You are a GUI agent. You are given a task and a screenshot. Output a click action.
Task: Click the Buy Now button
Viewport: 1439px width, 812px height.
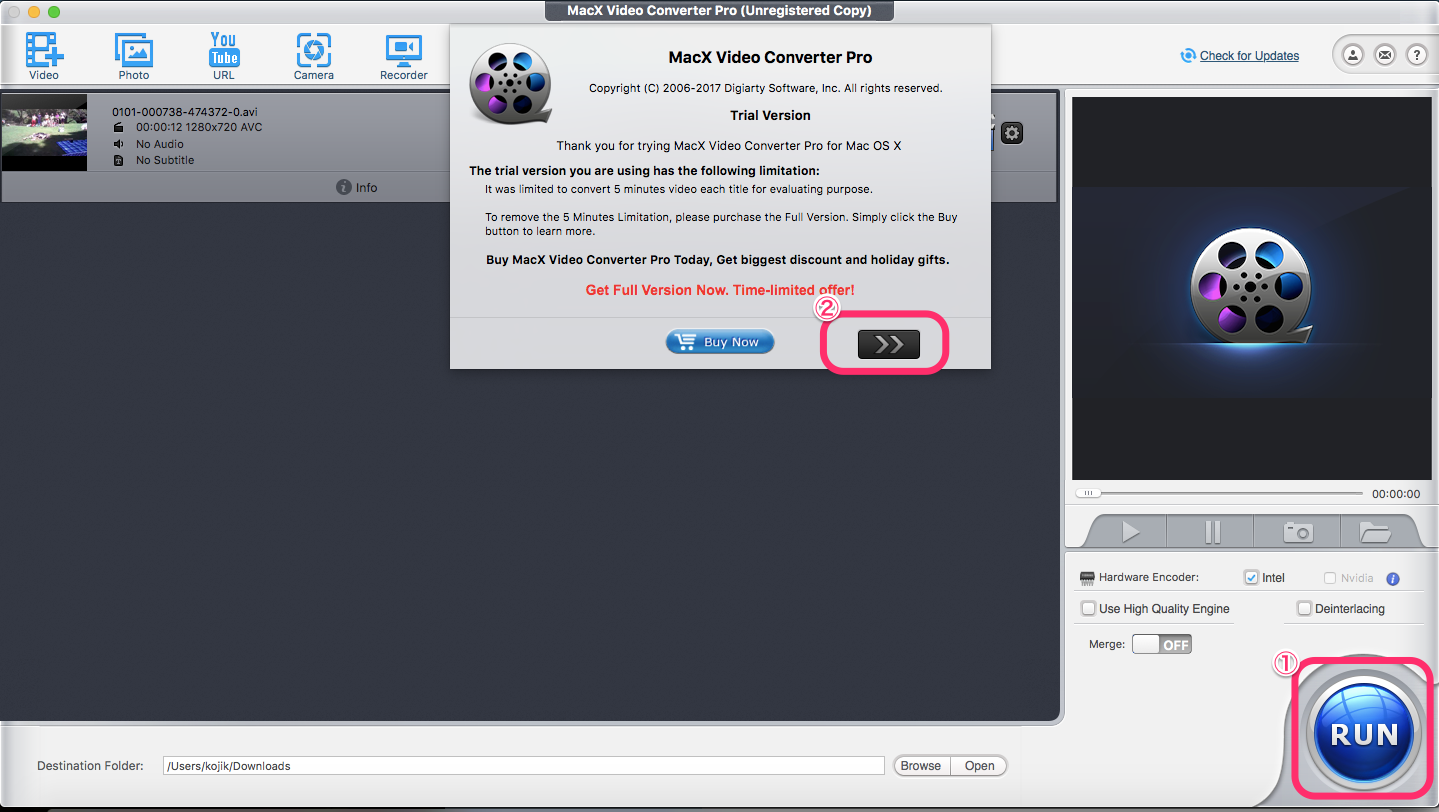(x=720, y=342)
